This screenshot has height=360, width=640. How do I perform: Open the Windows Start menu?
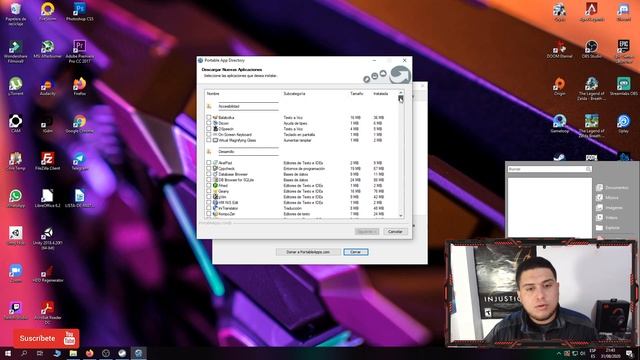(7, 353)
